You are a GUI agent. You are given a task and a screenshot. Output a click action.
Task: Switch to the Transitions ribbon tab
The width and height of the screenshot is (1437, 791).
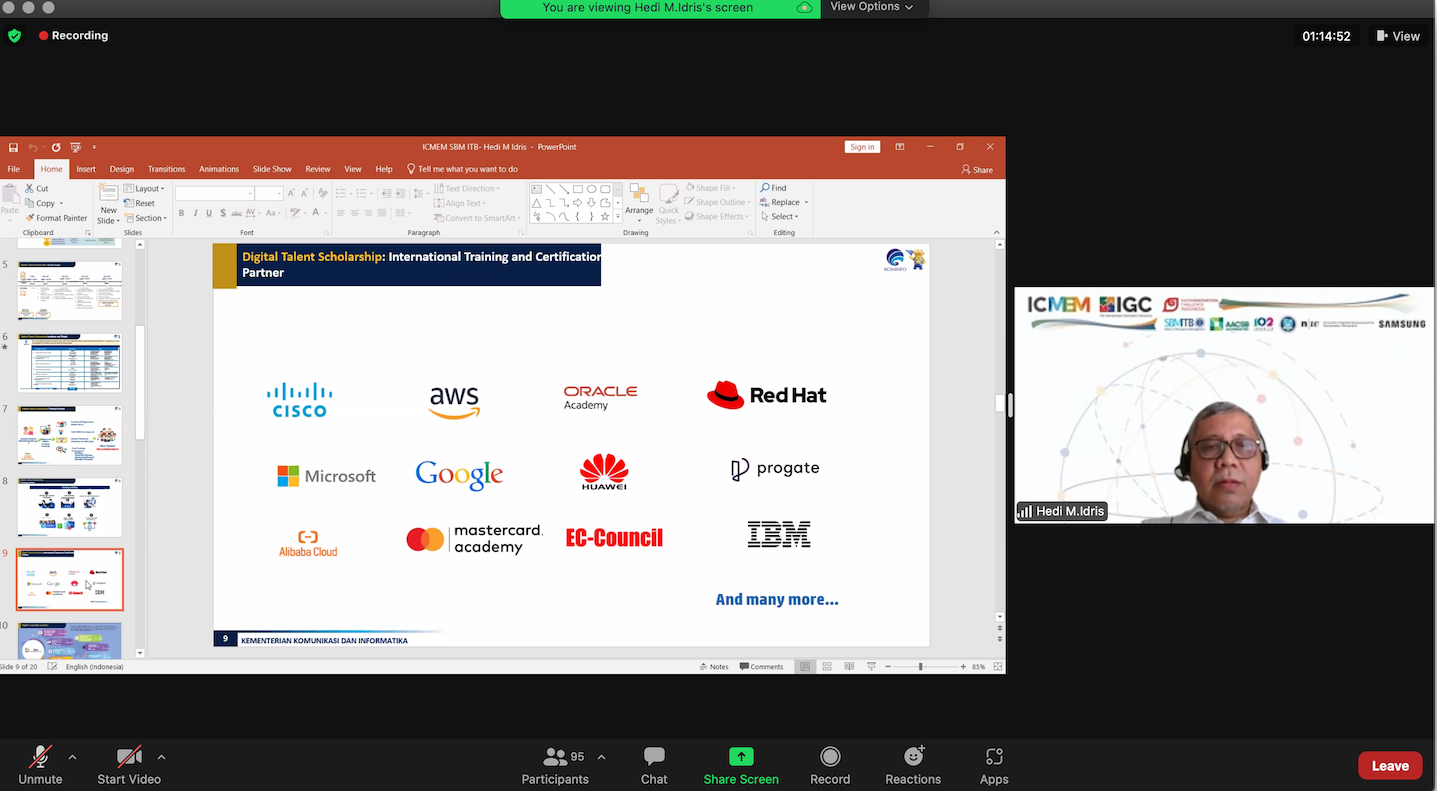pos(166,169)
